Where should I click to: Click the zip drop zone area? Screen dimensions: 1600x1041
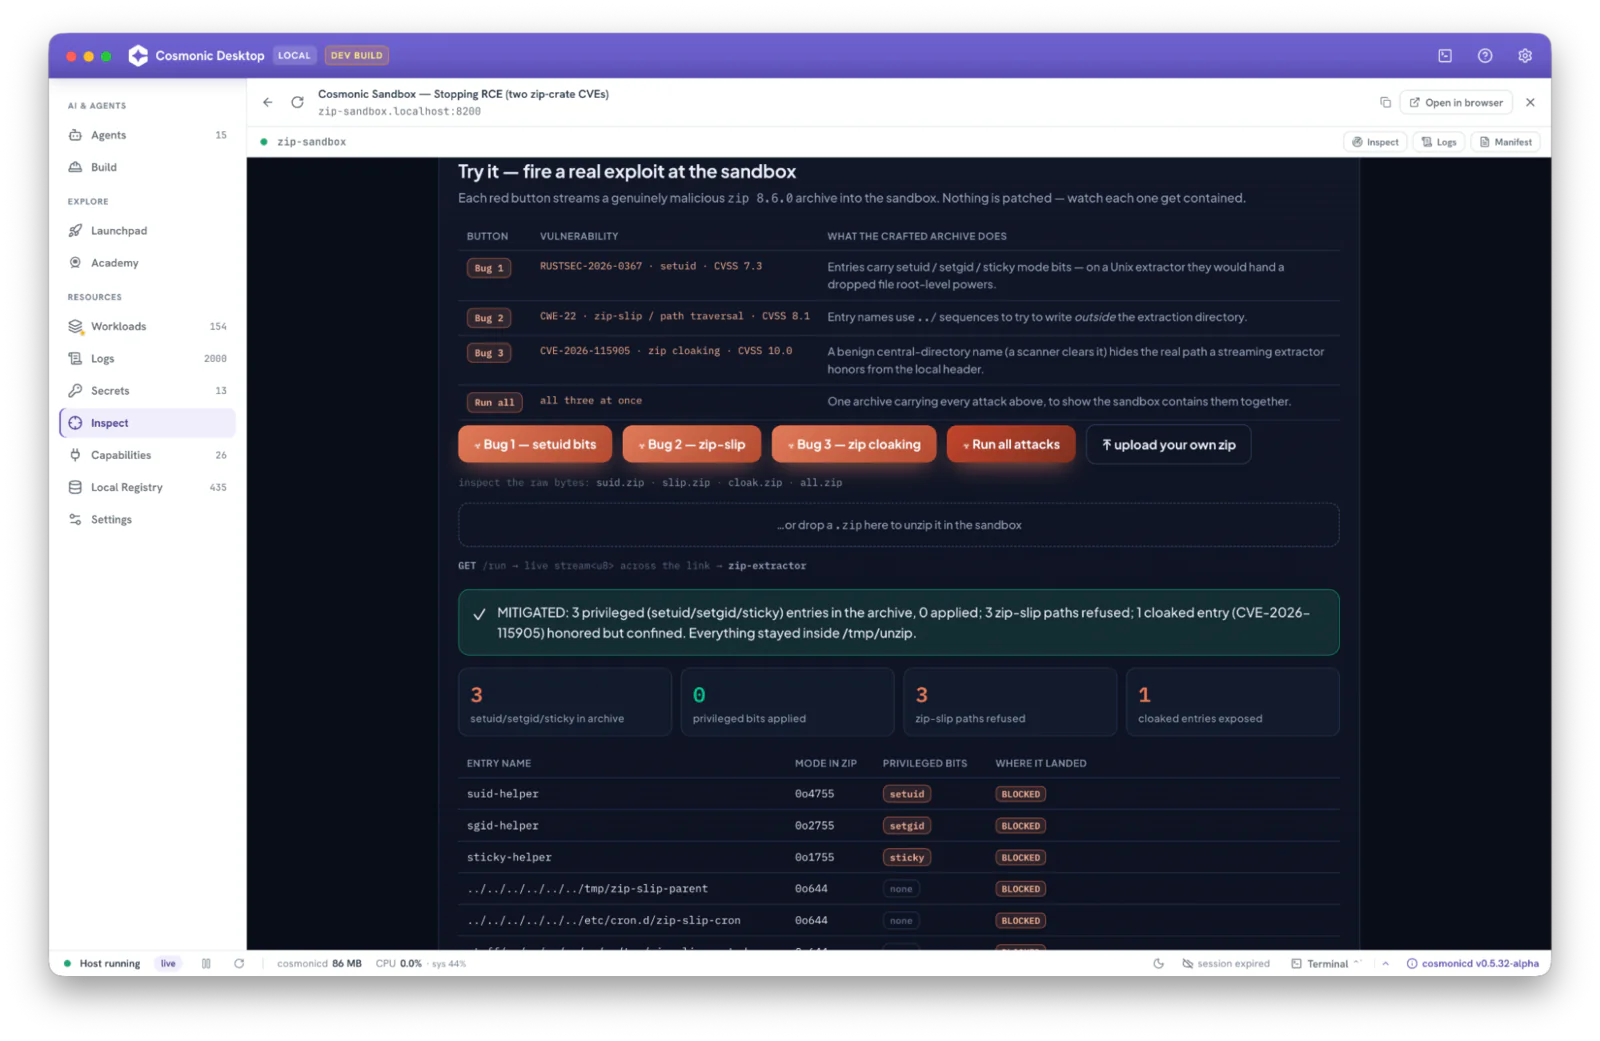pos(898,525)
